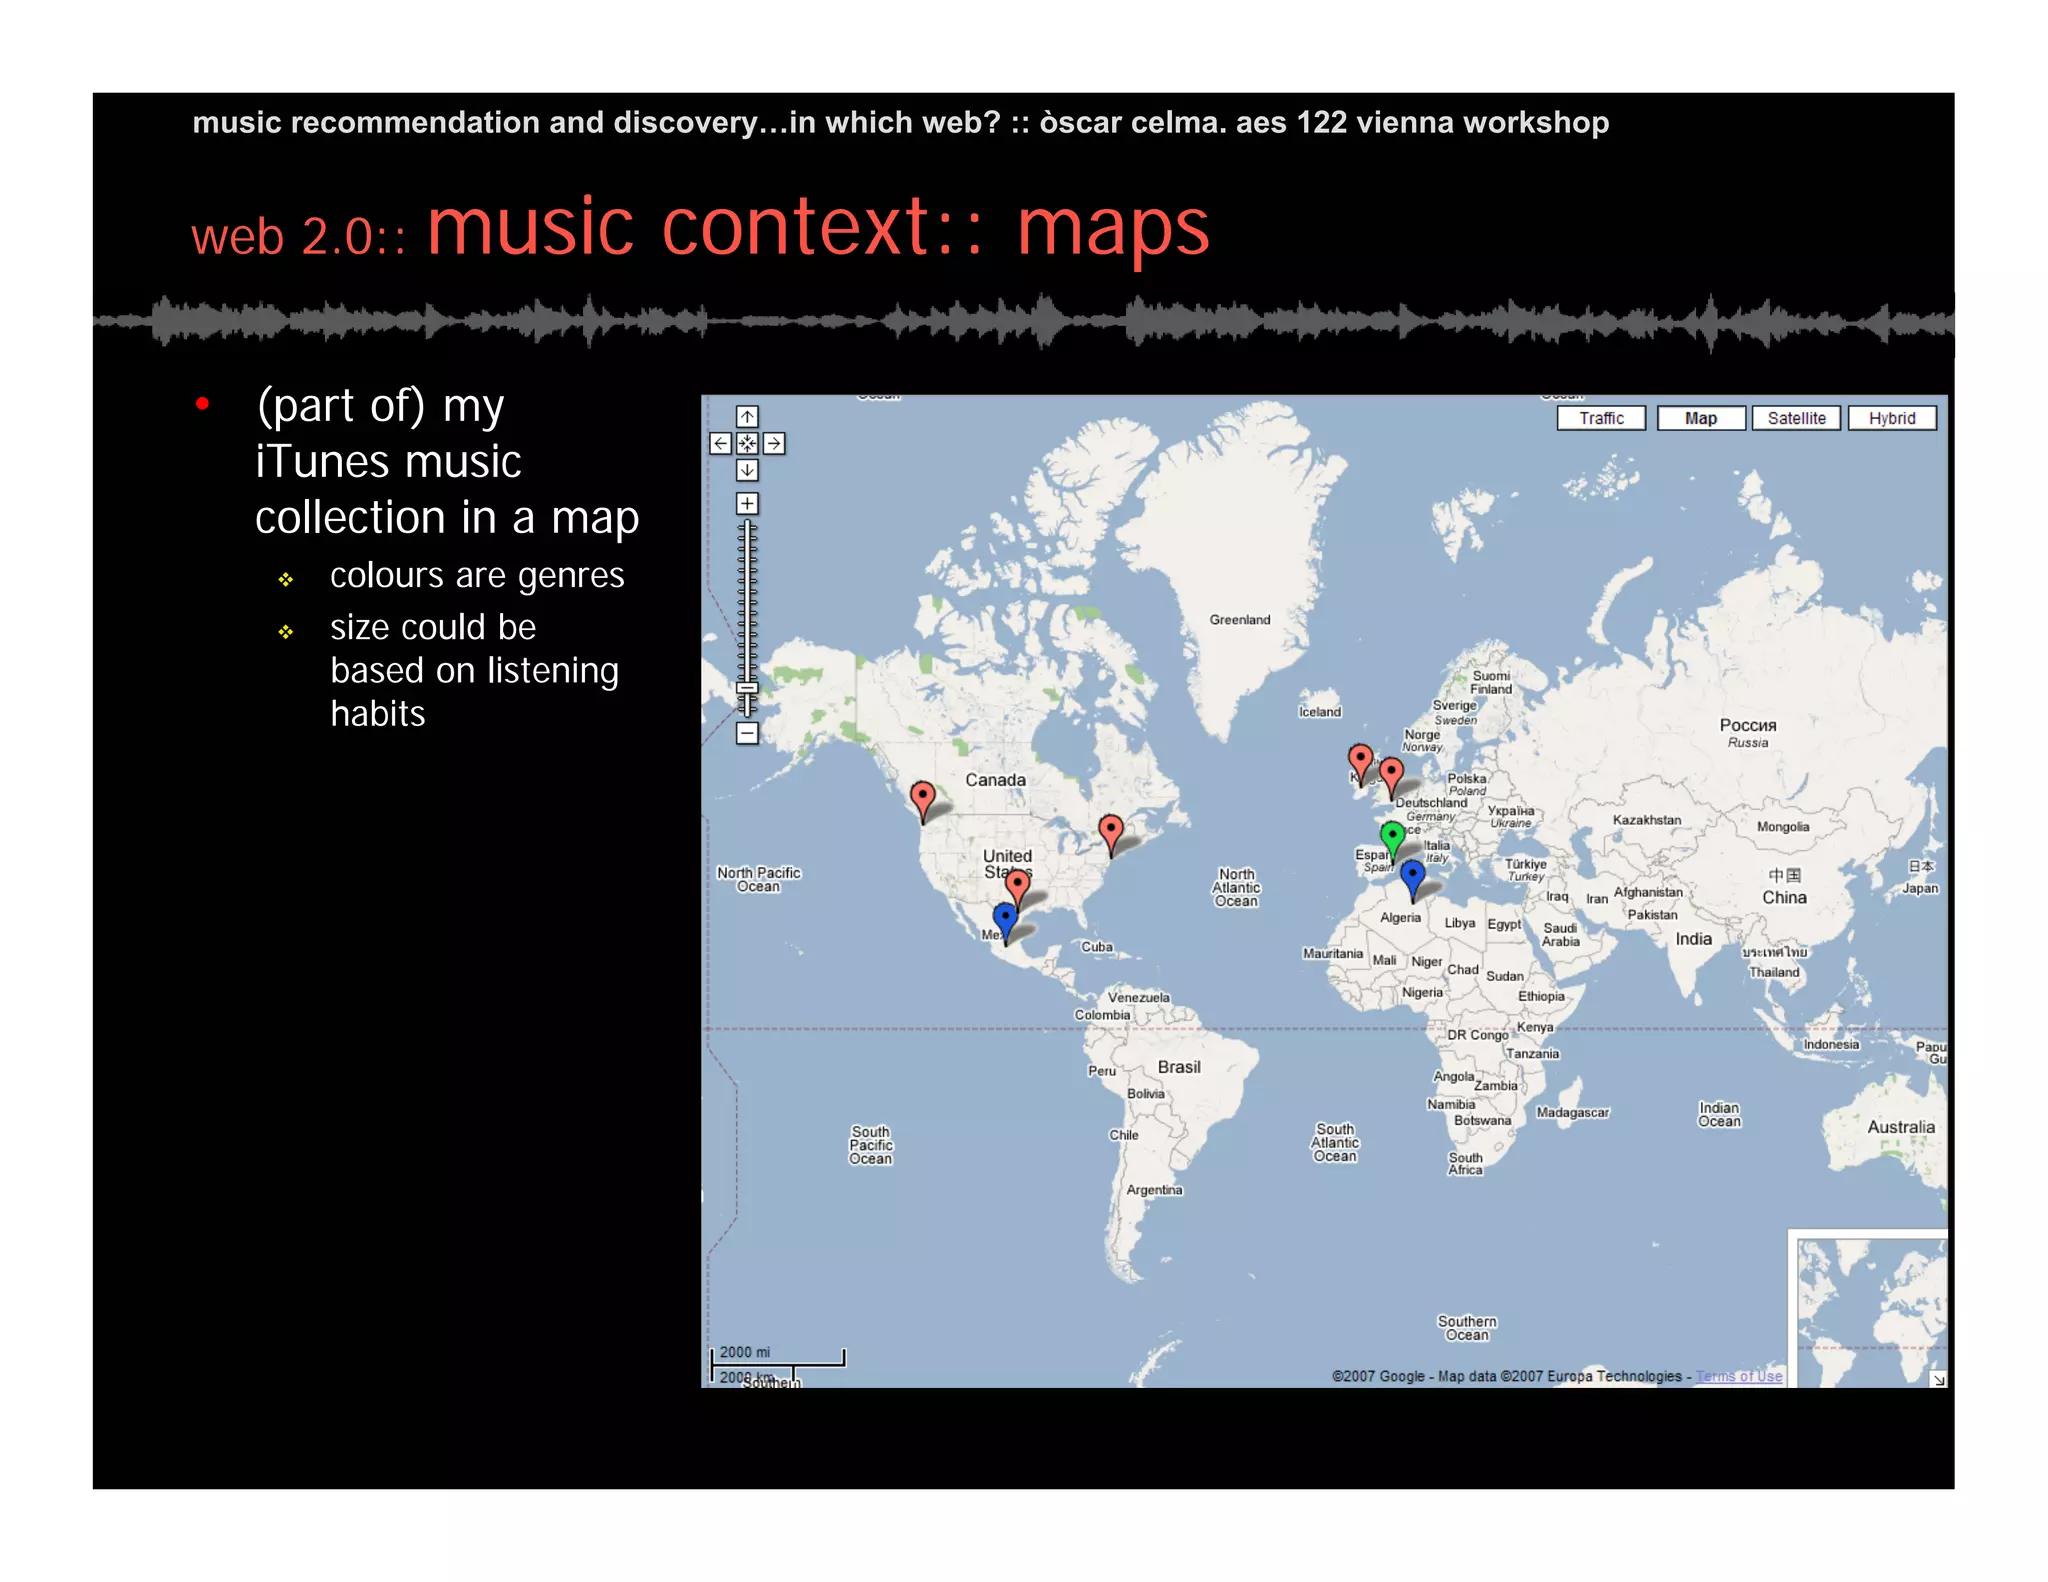2048x1582 pixels.
Task: Collapse the overview map corner arrow
Action: 1938,1379
